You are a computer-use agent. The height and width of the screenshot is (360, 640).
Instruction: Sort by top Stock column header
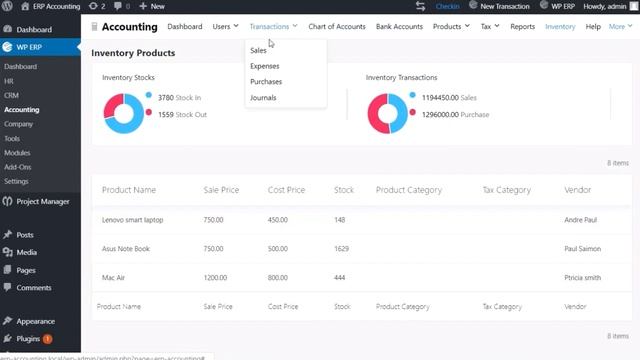click(344, 190)
